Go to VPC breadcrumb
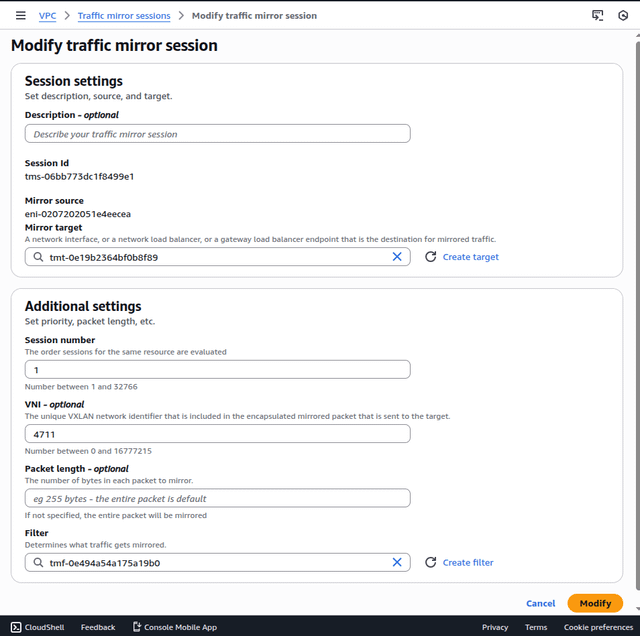This screenshot has width=640, height=636. [x=47, y=16]
